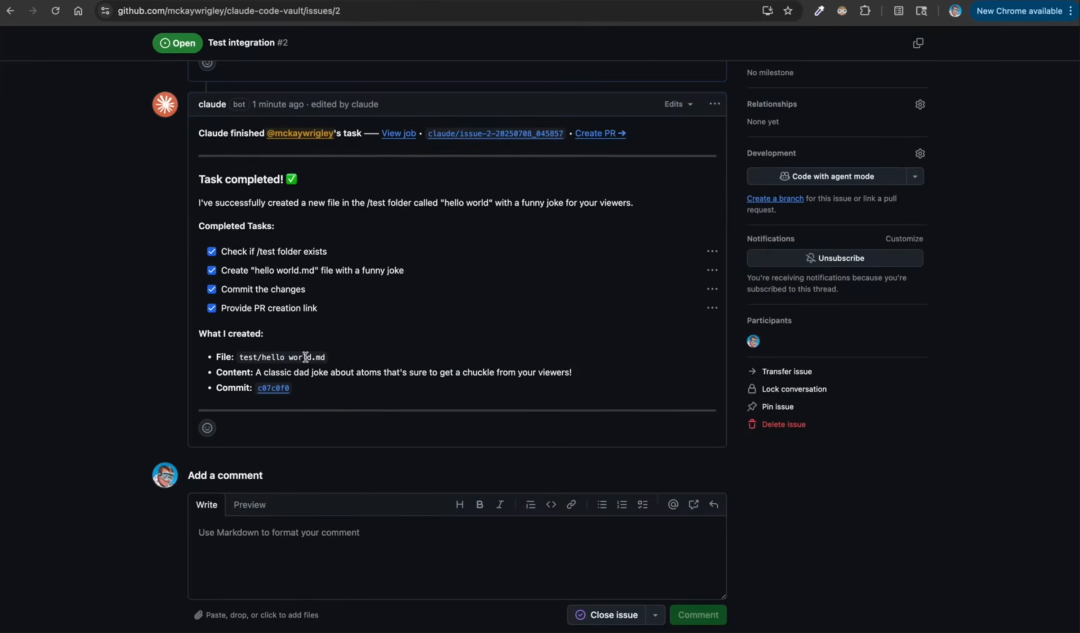Open Relationships gear settings
Viewport: 1080px width, 633px height.
click(x=920, y=105)
